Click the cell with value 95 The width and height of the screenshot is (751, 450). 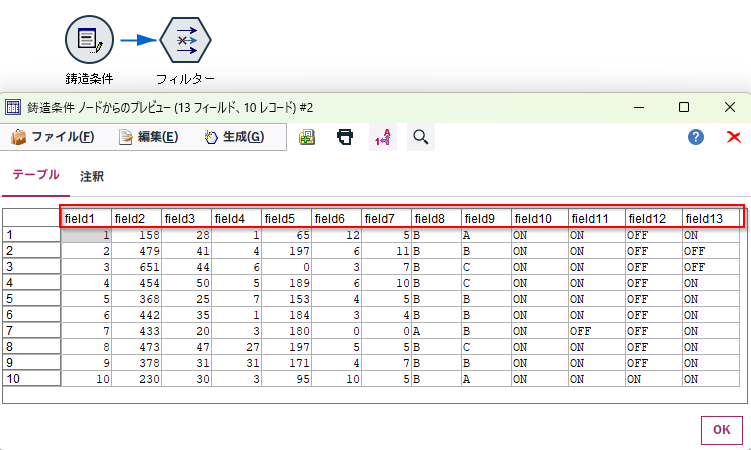click(286, 379)
